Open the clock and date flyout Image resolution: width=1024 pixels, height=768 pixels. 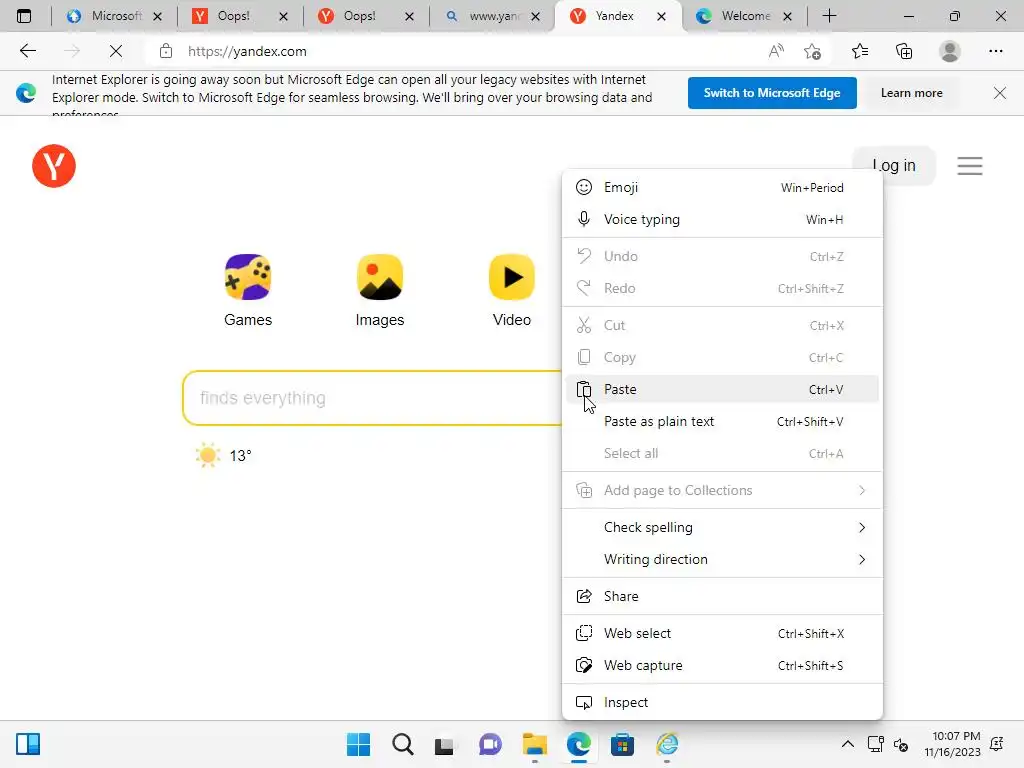point(953,744)
